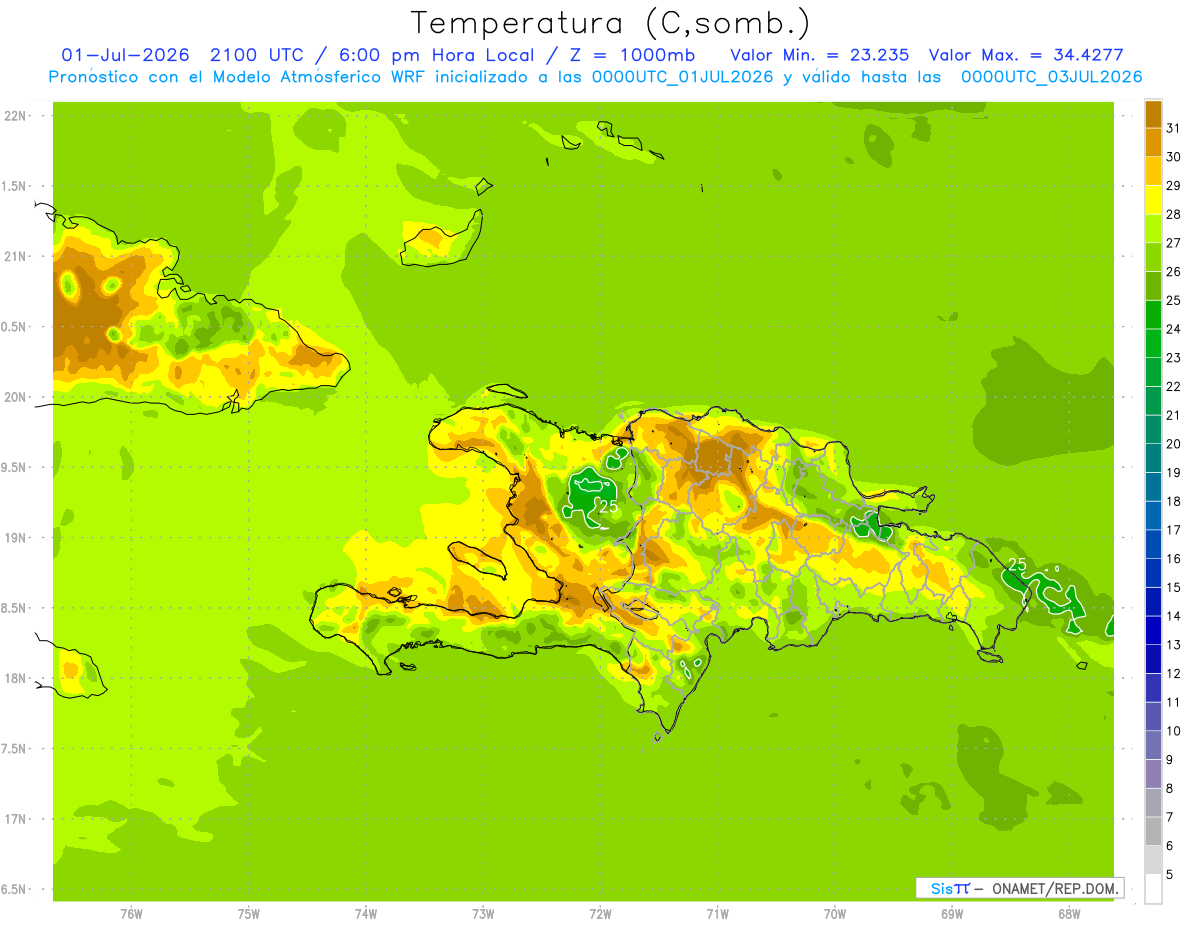1200x927 pixels.
Task: Click '25' contour label over eastern Dominican Republic
Action: click(x=1017, y=565)
